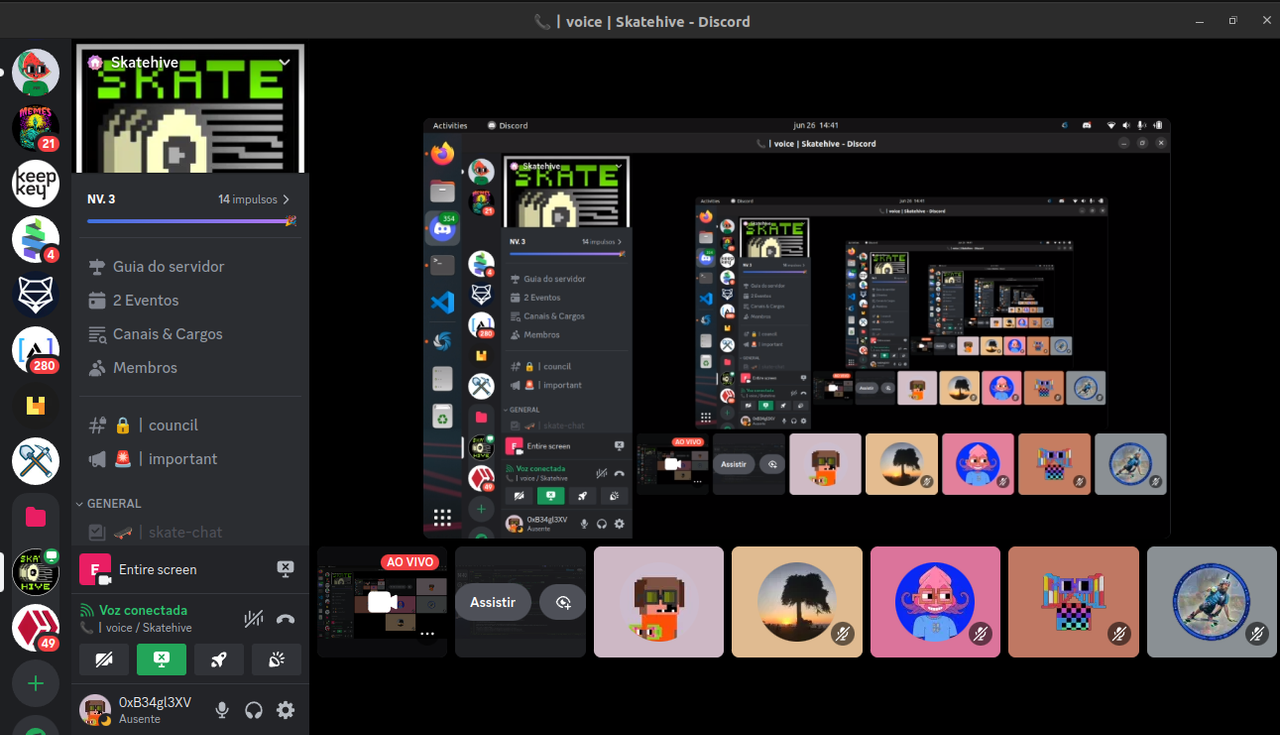The width and height of the screenshot is (1280, 735).
Task: Open the KeepKey server icon
Action: click(36, 184)
